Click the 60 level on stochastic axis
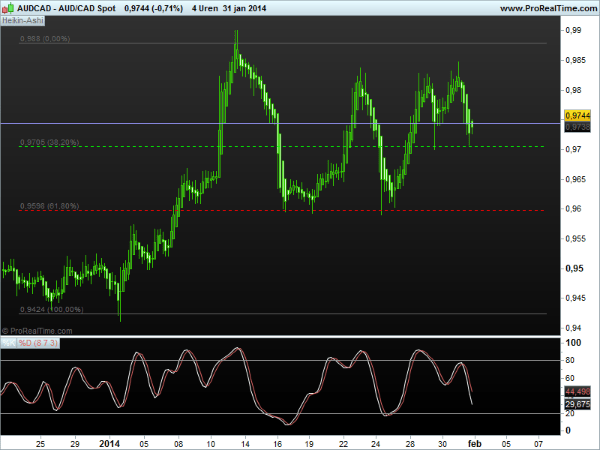 570,378
